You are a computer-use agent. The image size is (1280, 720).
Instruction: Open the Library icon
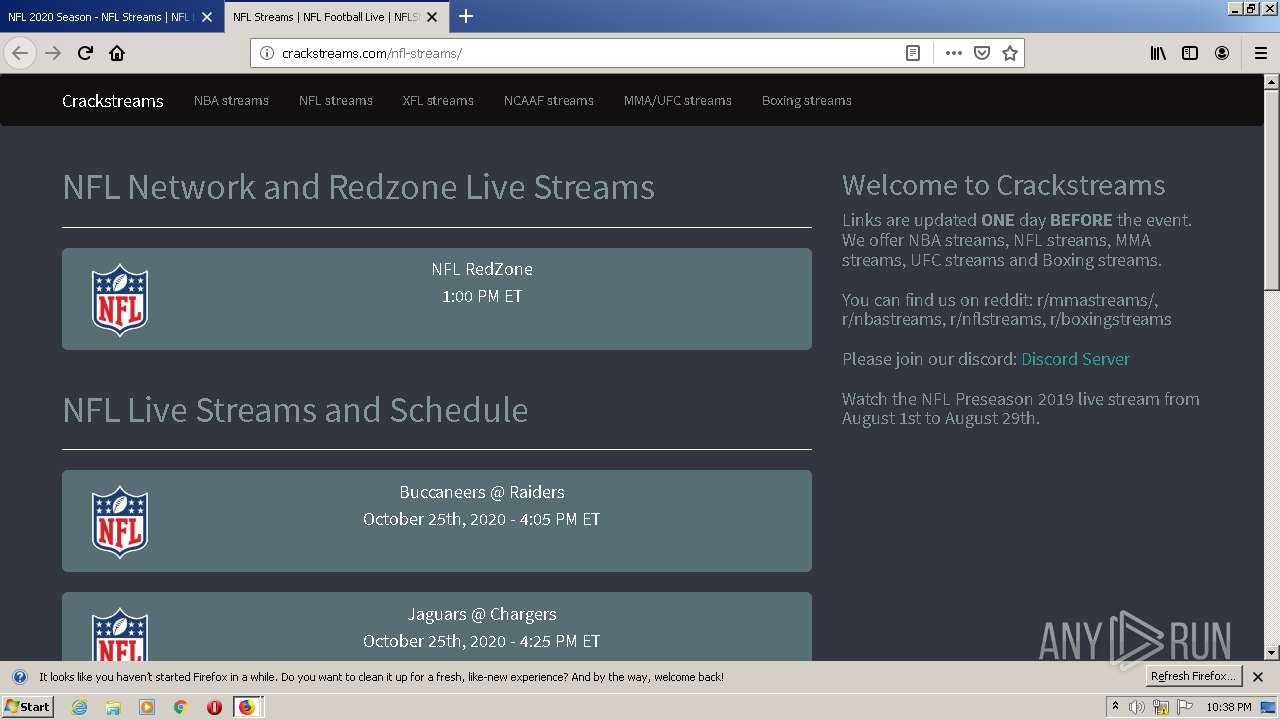click(1158, 53)
